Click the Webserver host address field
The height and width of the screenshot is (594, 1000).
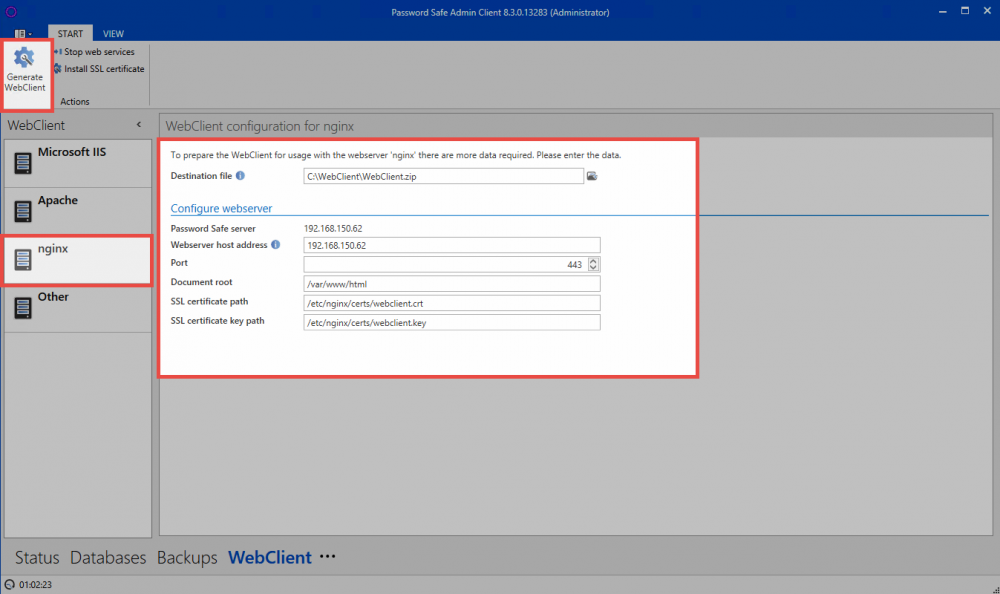coord(452,245)
